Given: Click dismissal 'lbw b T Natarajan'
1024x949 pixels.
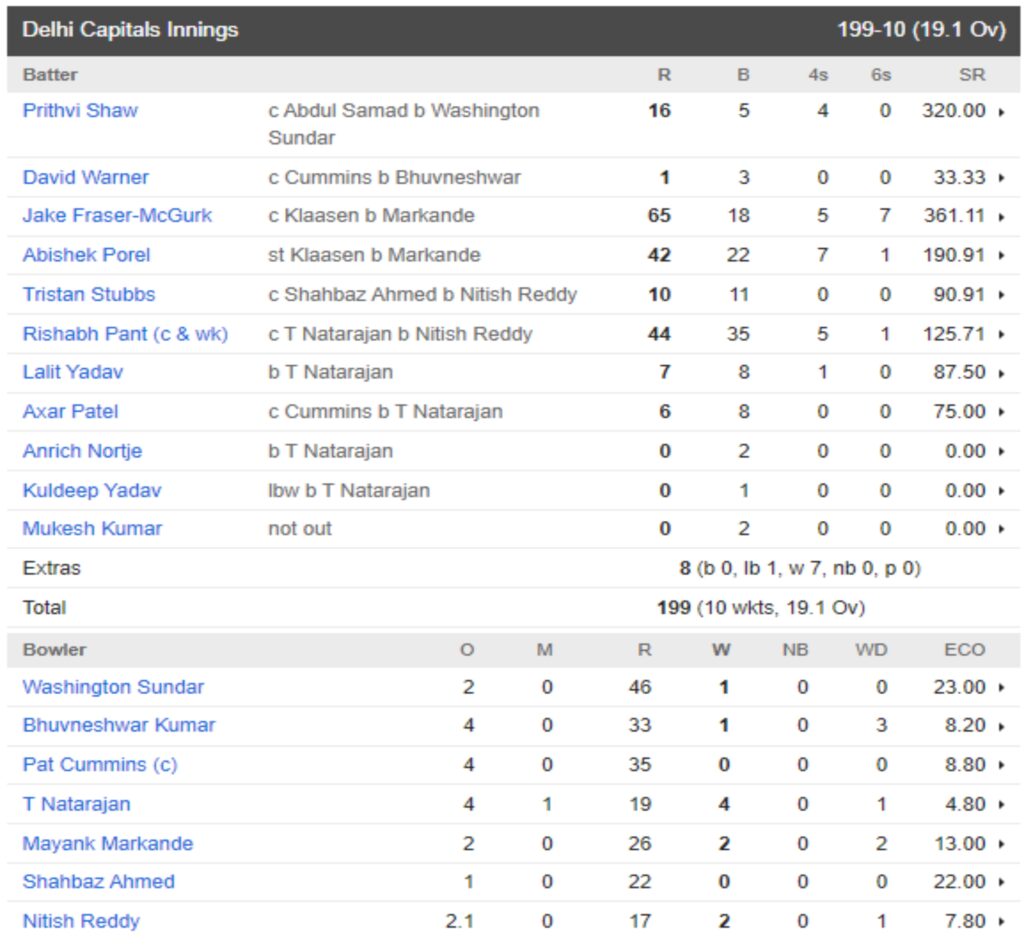Looking at the screenshot, I should tap(349, 491).
